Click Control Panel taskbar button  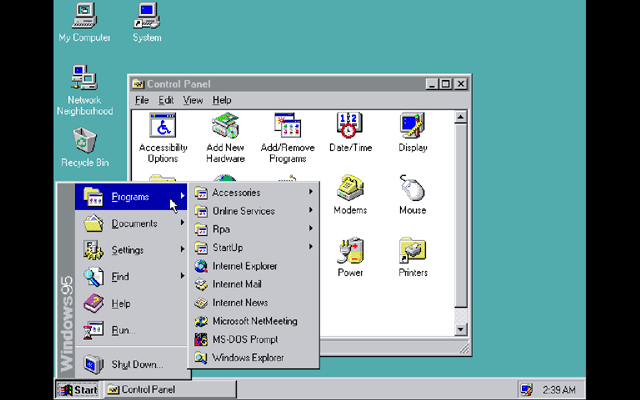169,390
